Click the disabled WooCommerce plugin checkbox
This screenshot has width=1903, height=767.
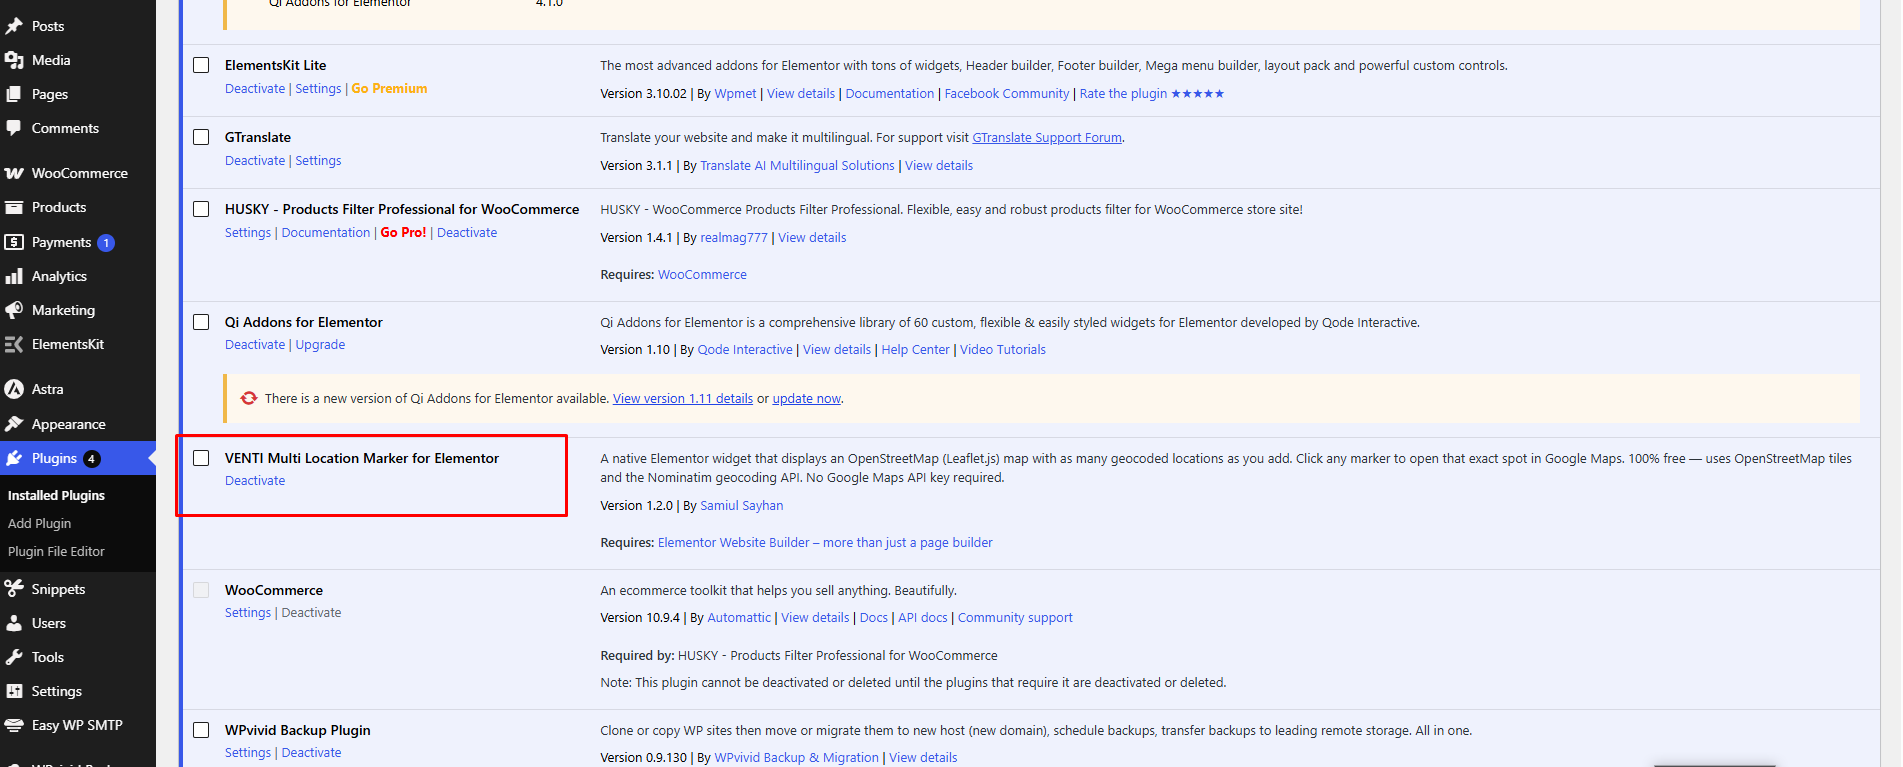[x=201, y=590]
